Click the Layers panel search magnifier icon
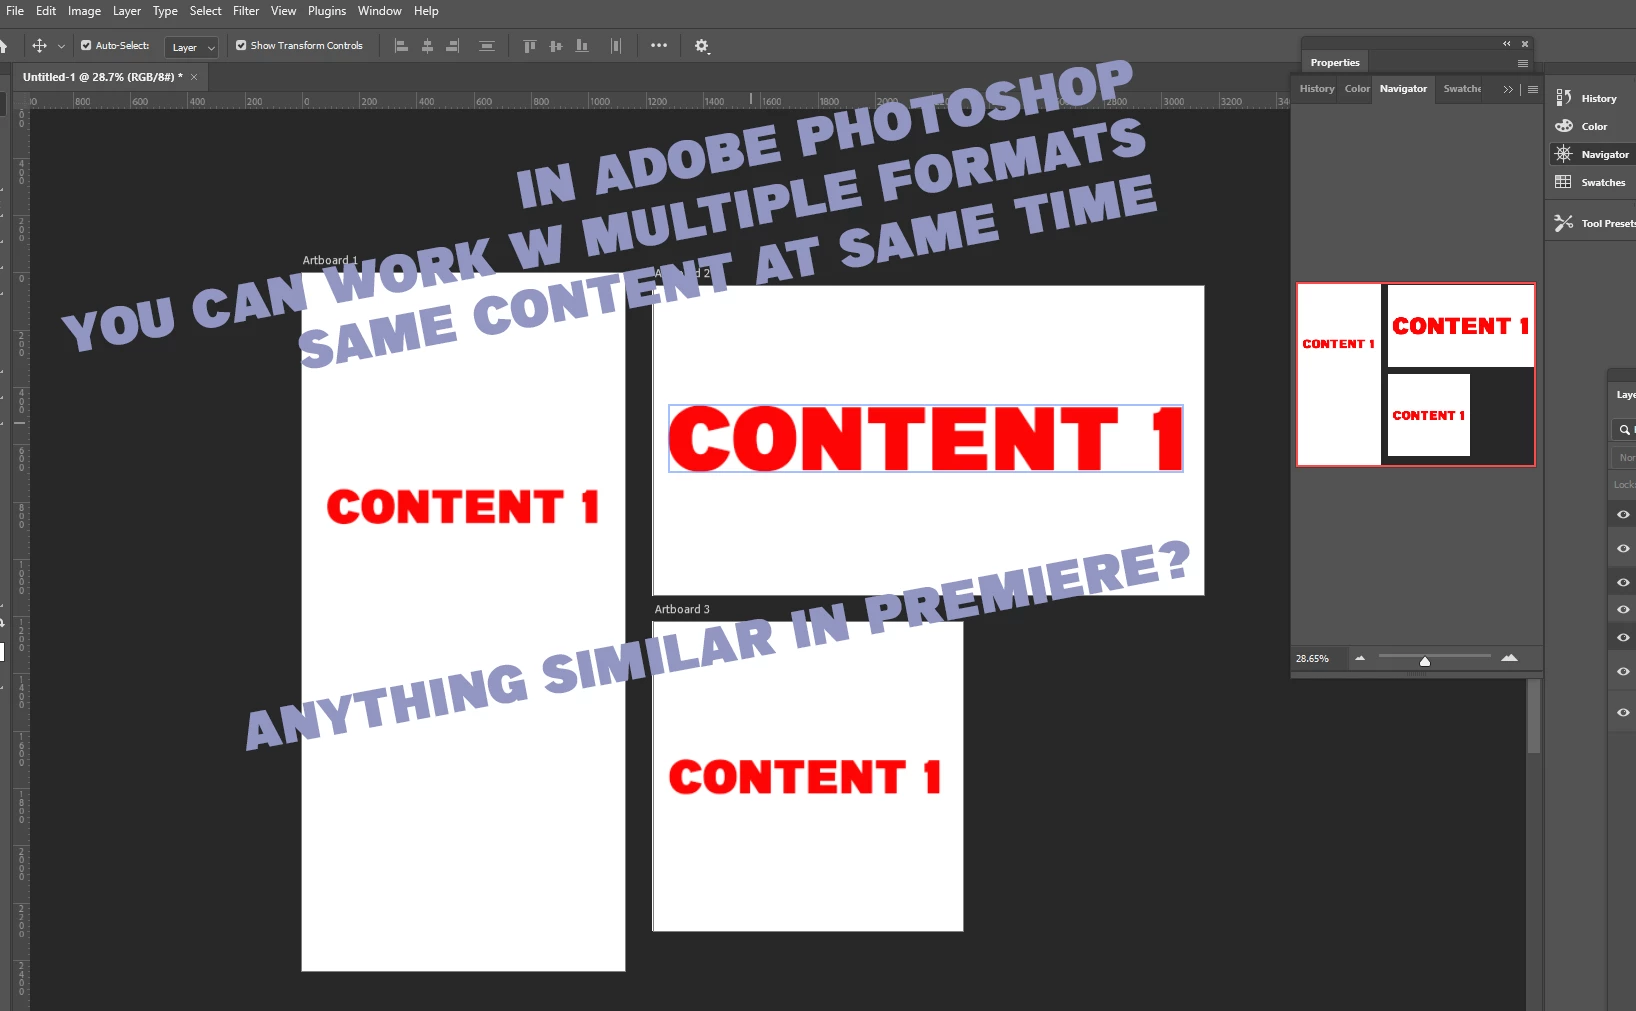1636x1011 pixels. coord(1624,430)
